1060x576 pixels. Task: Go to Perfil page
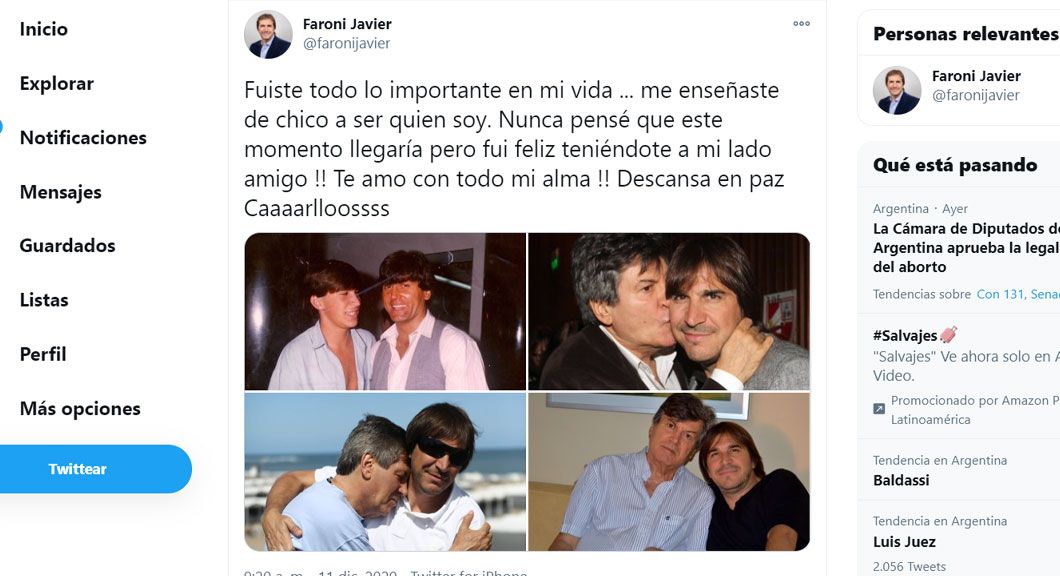43,354
